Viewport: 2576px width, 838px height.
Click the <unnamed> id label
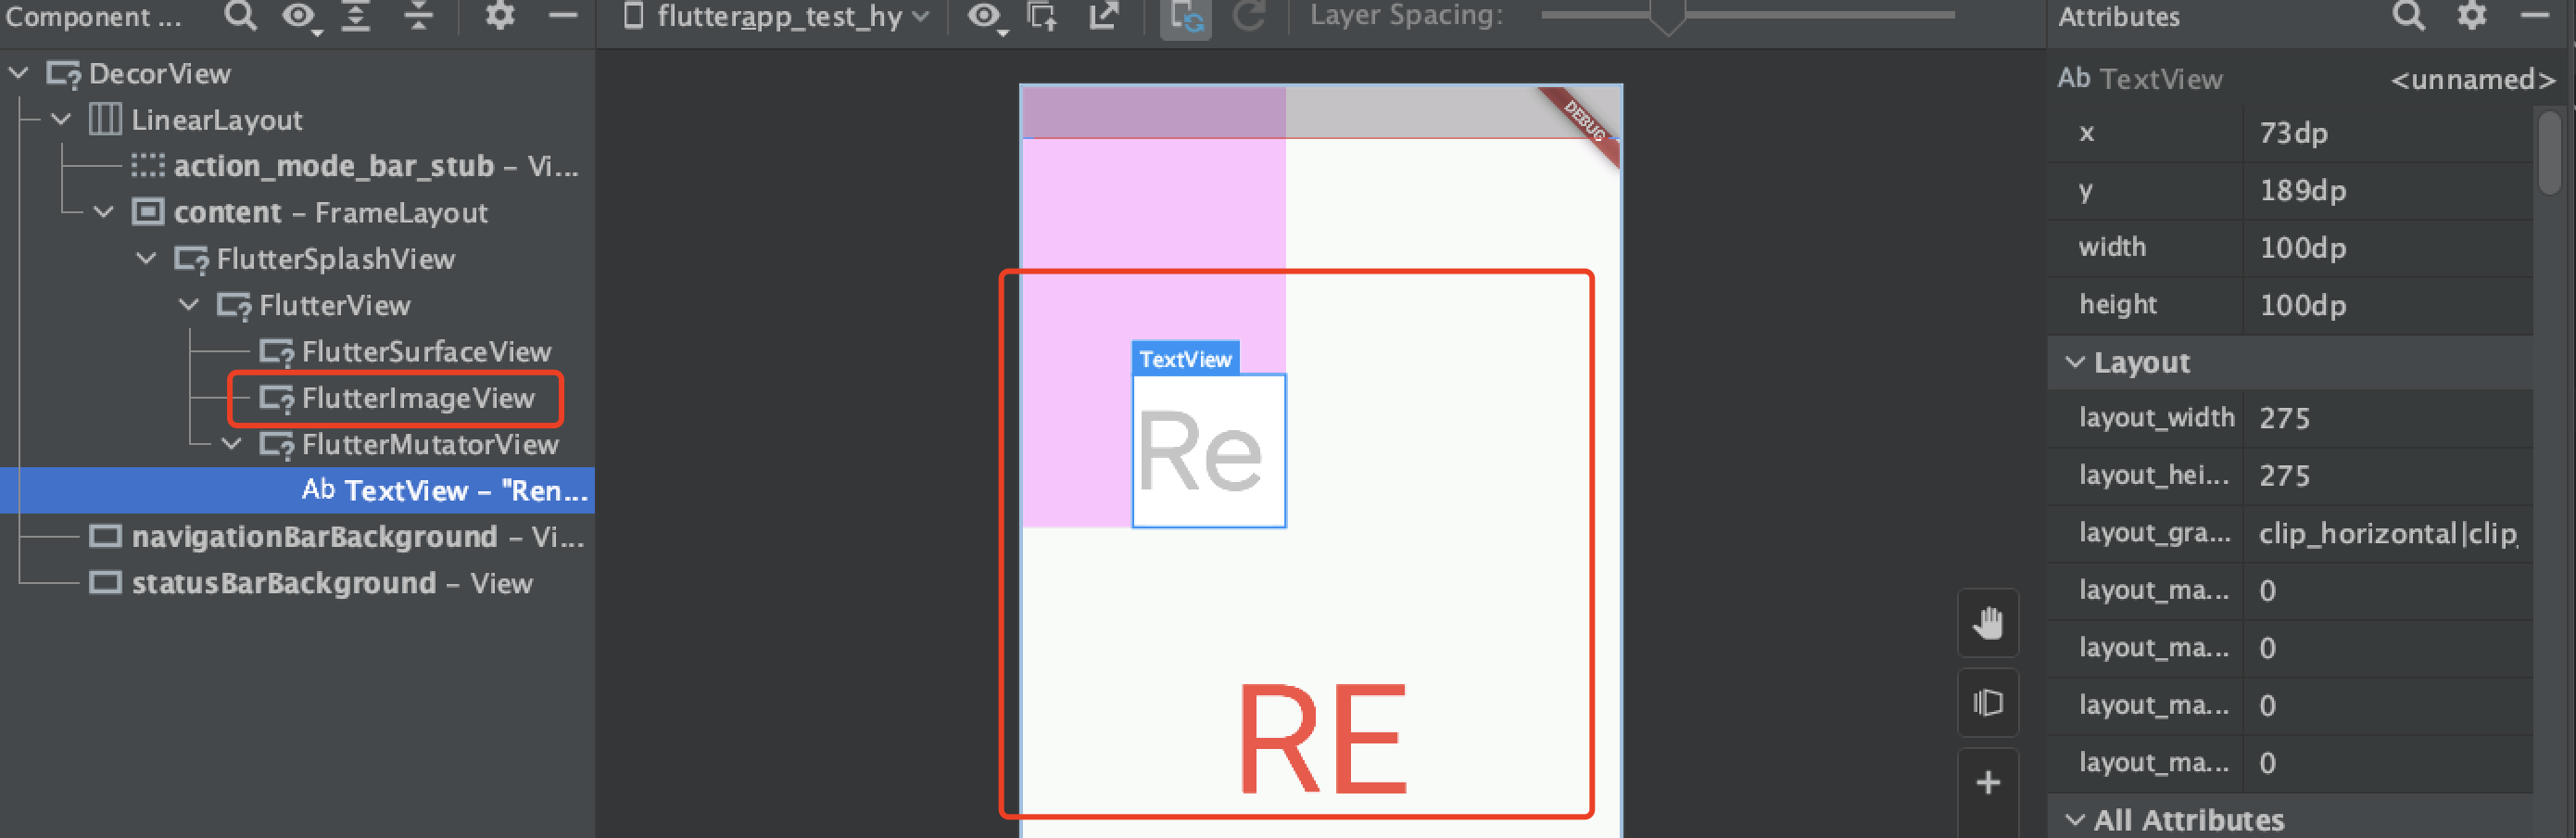[2472, 79]
